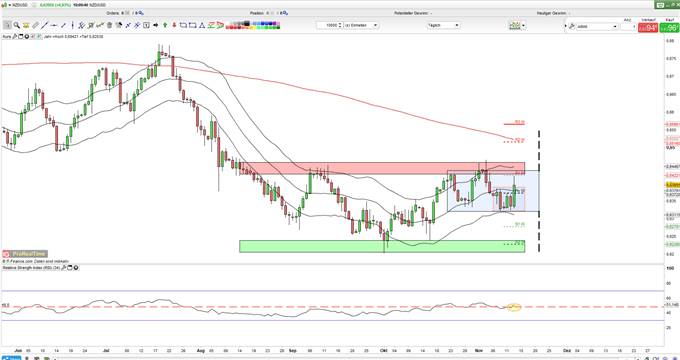Open the RSI indicator wrench settings
The width and height of the screenshot is (680, 360).
64,268
